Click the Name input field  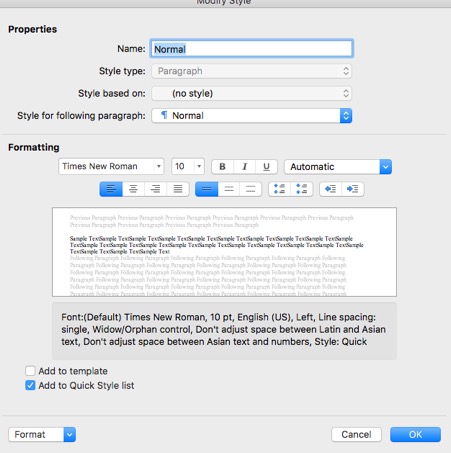tap(252, 49)
